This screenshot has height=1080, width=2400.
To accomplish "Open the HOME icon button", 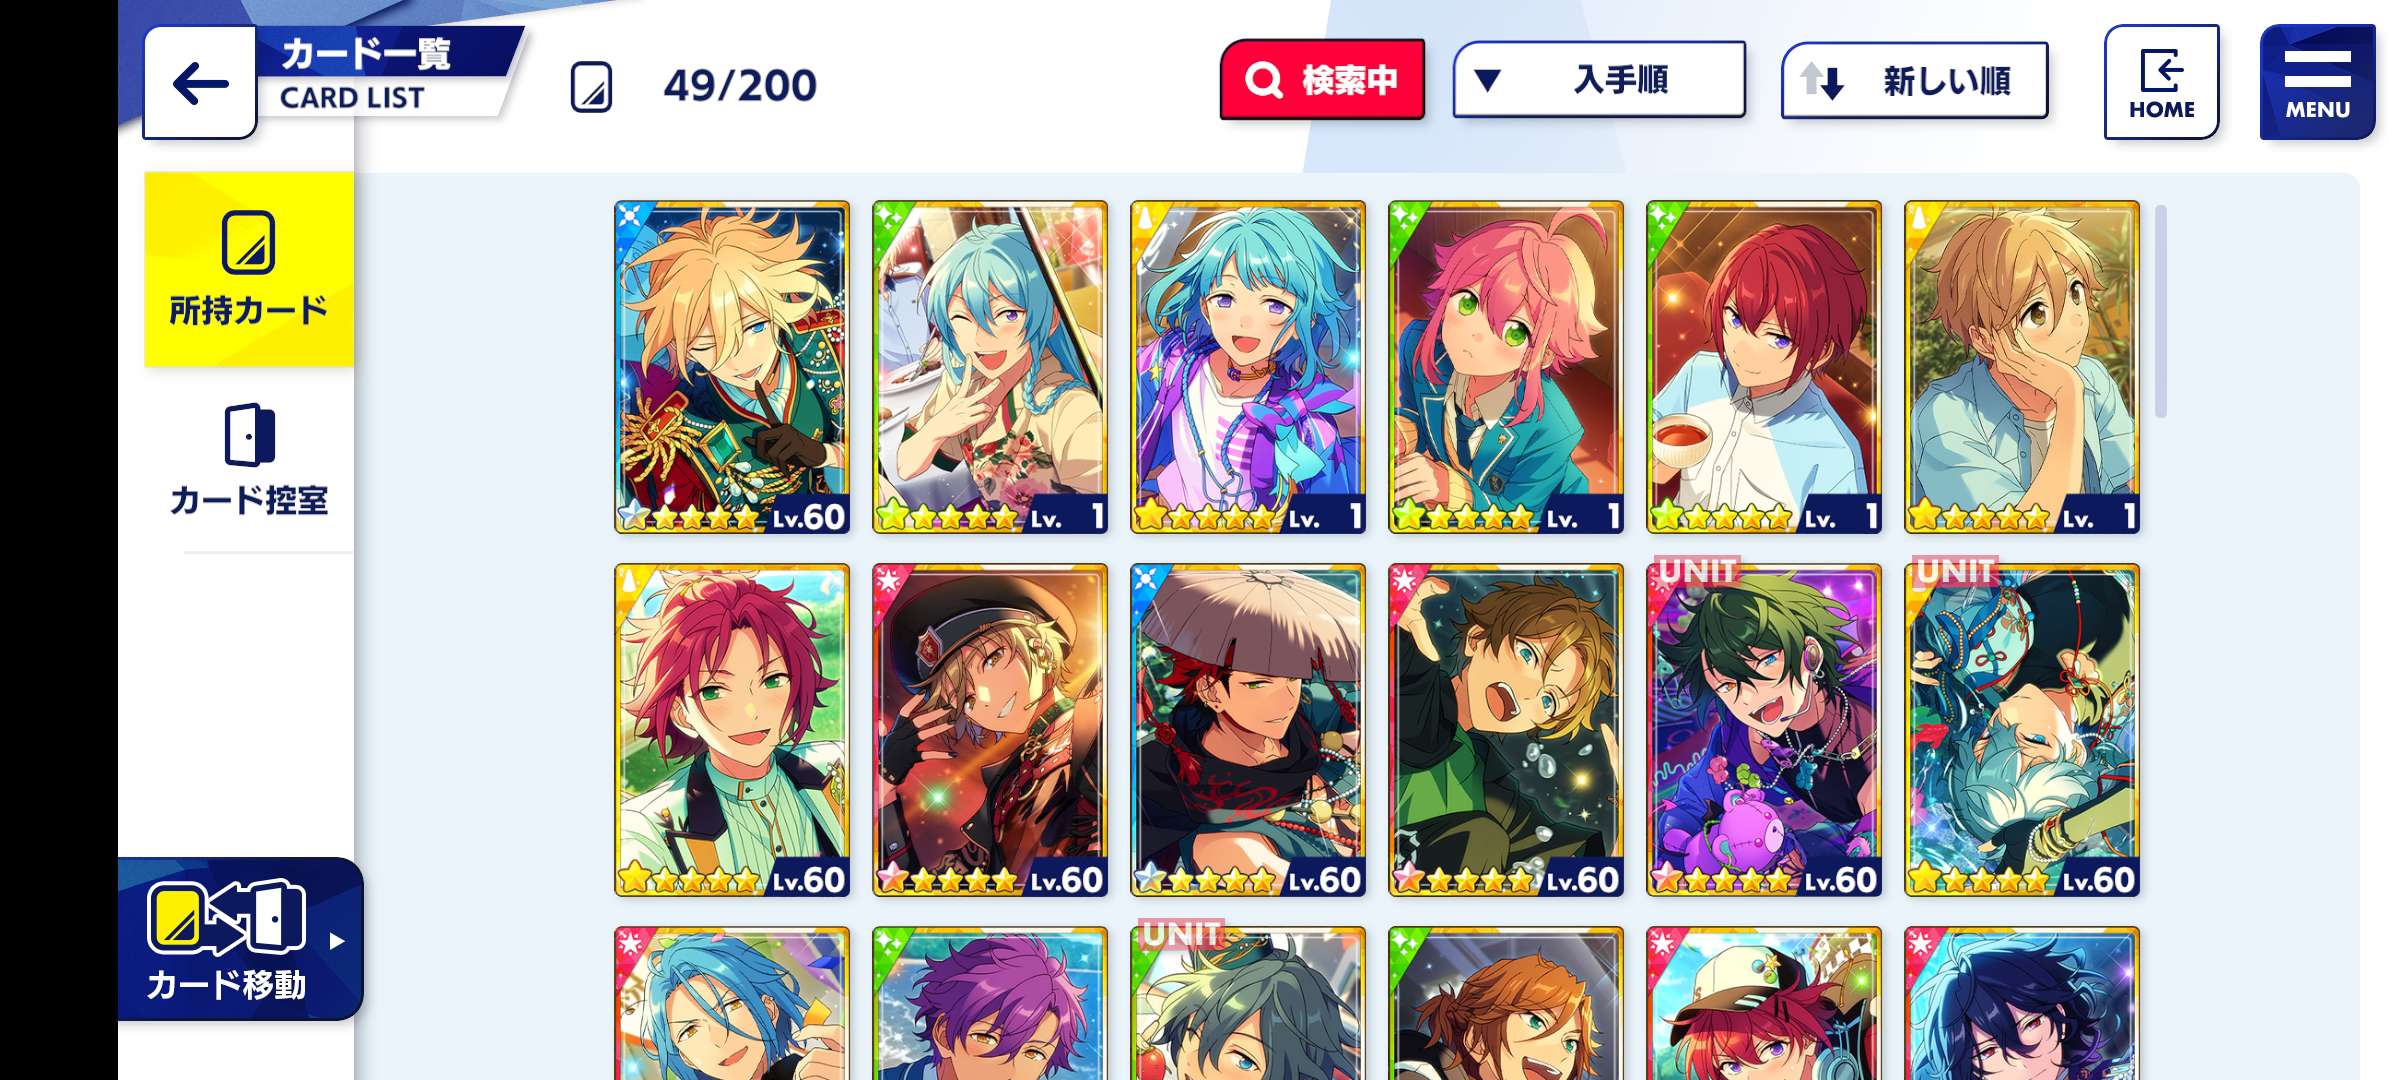I will [x=2161, y=82].
